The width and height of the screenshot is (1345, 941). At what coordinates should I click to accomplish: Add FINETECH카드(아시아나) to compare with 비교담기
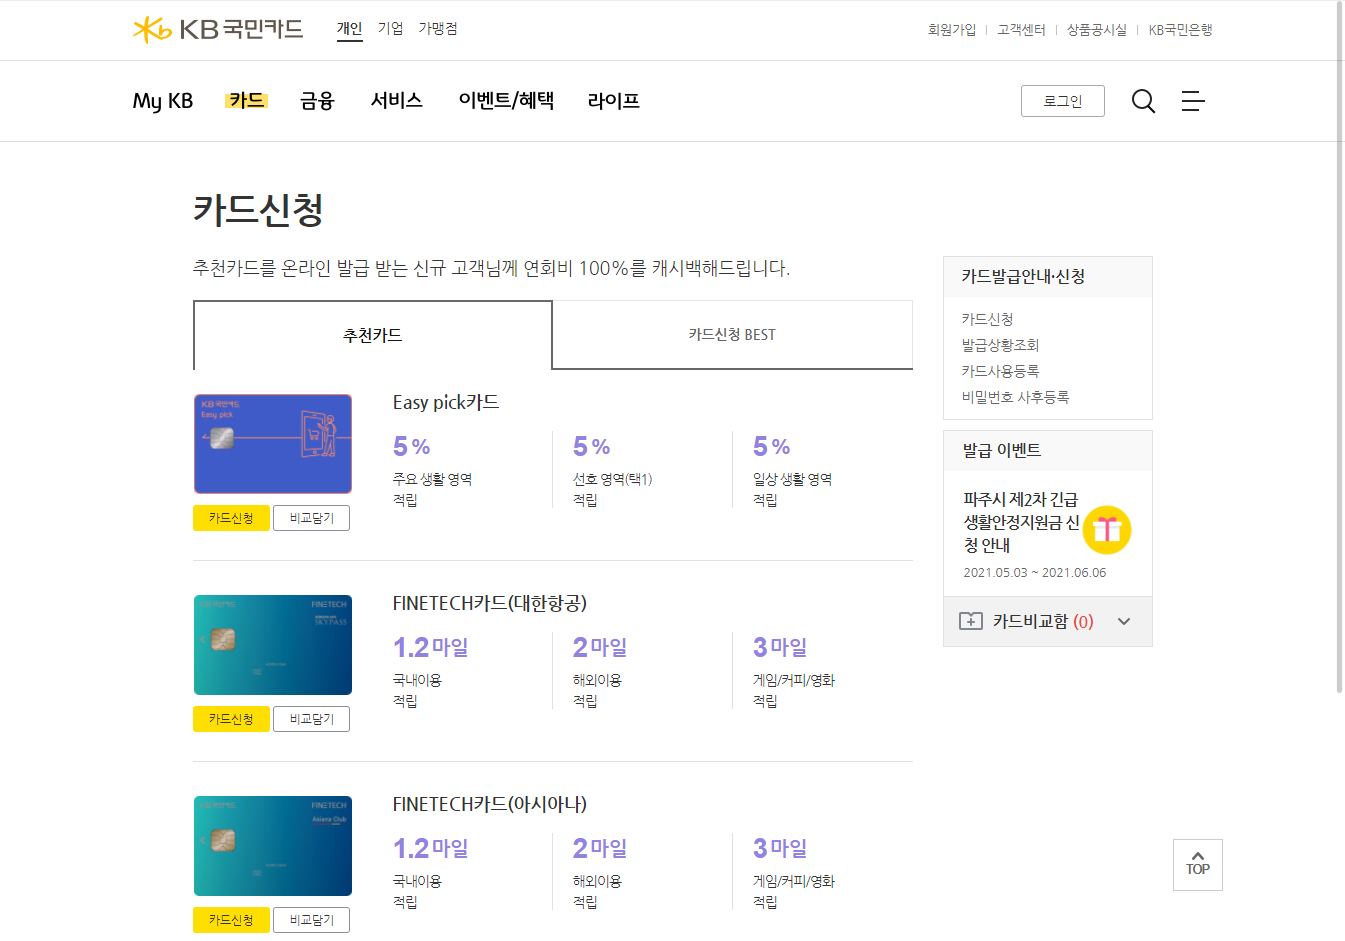click(312, 920)
